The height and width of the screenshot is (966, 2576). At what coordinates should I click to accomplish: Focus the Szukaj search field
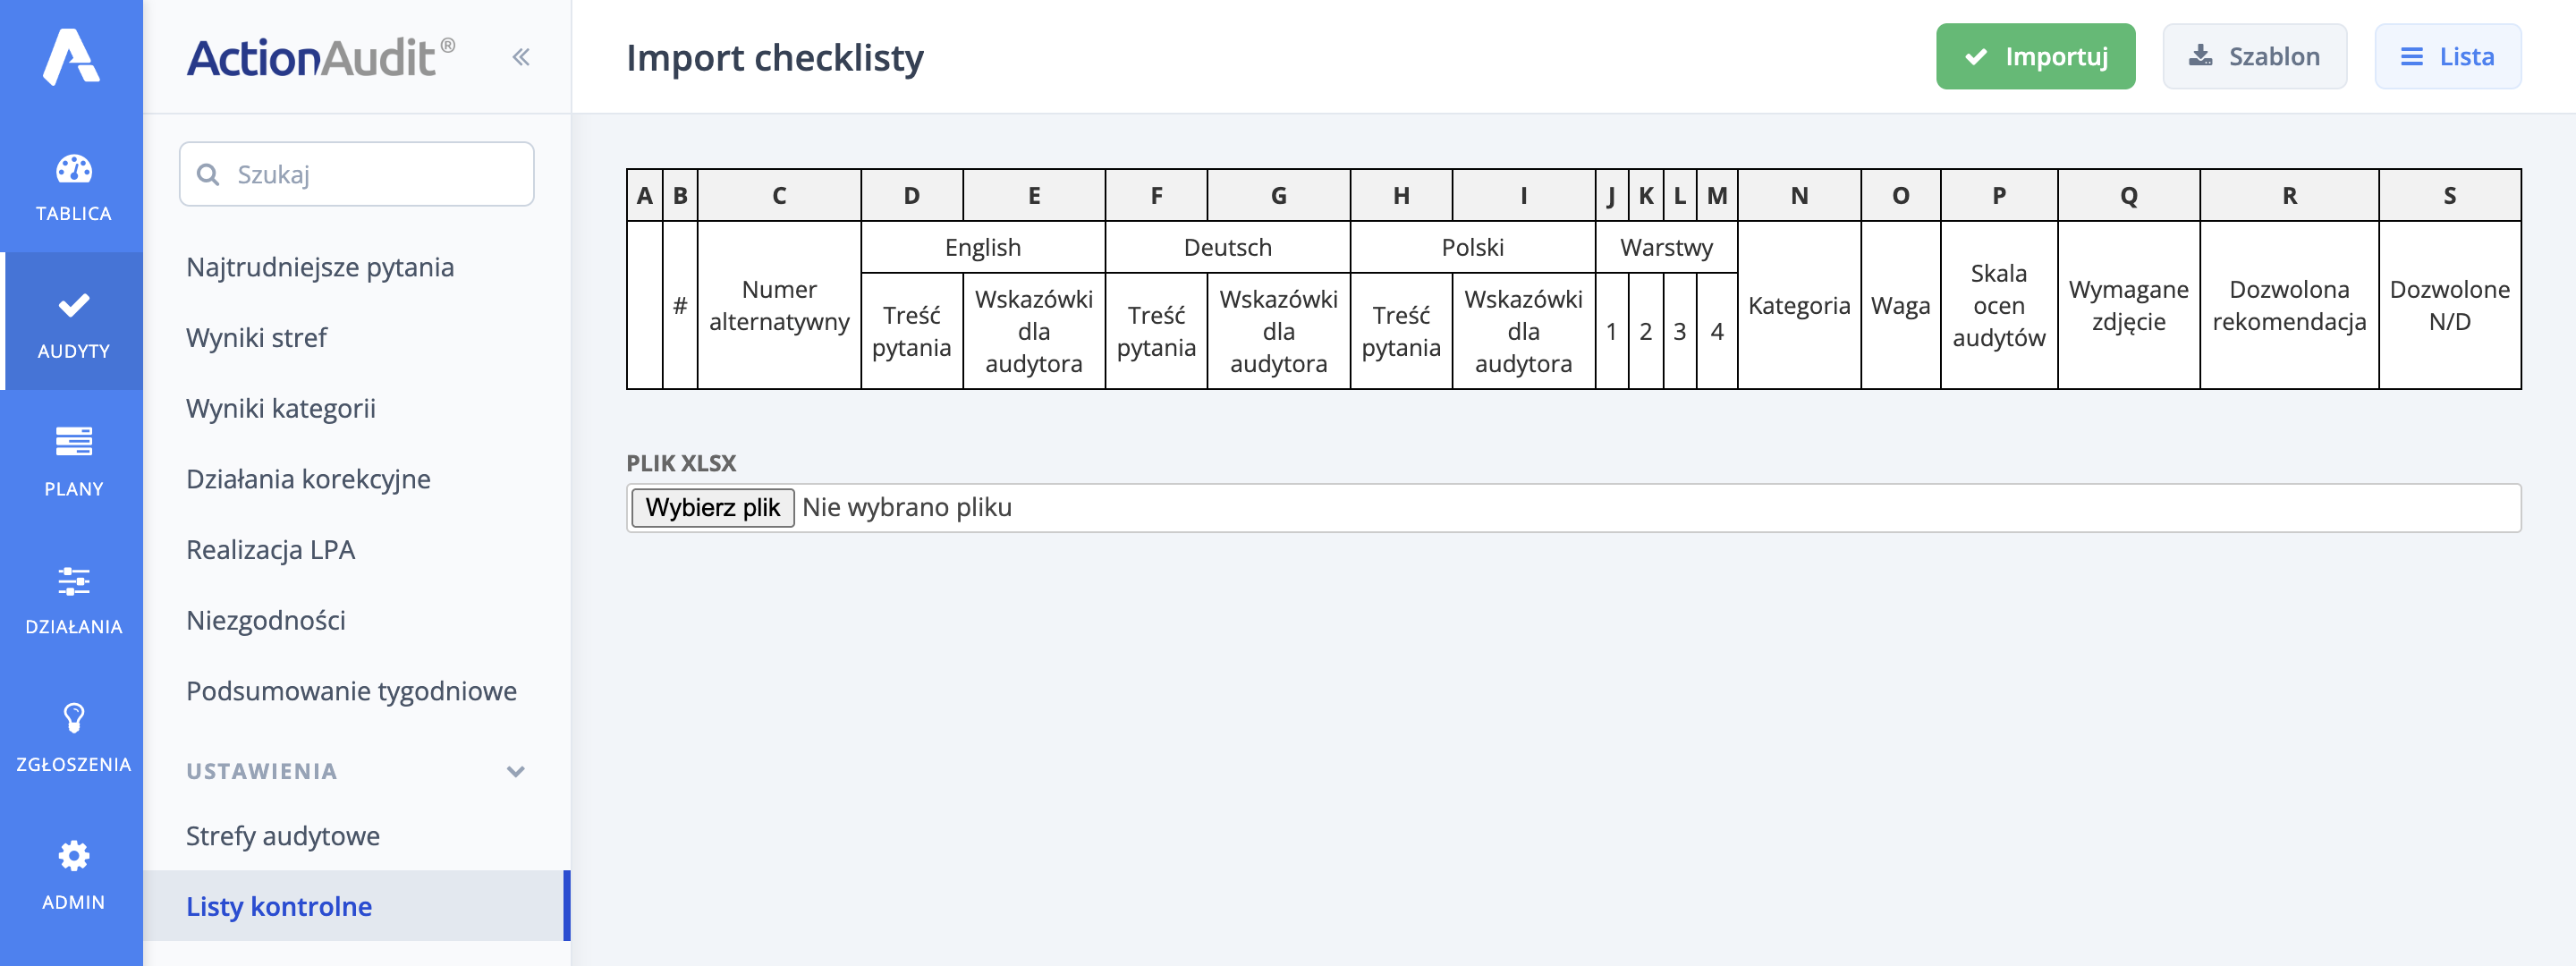pos(357,175)
